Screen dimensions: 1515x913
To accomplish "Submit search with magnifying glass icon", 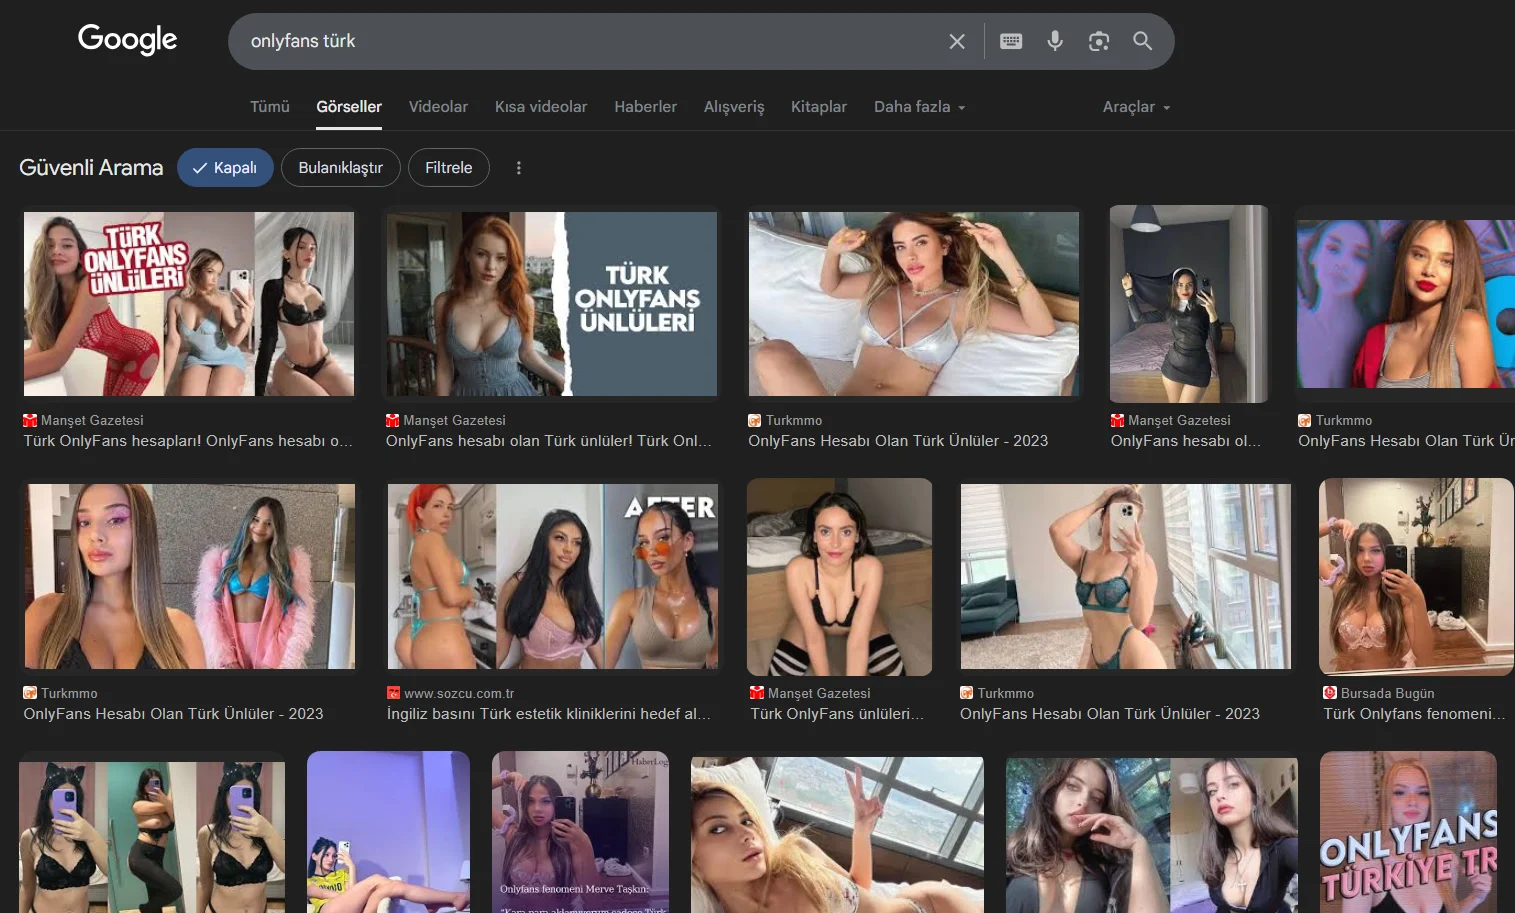I will pyautogui.click(x=1142, y=41).
